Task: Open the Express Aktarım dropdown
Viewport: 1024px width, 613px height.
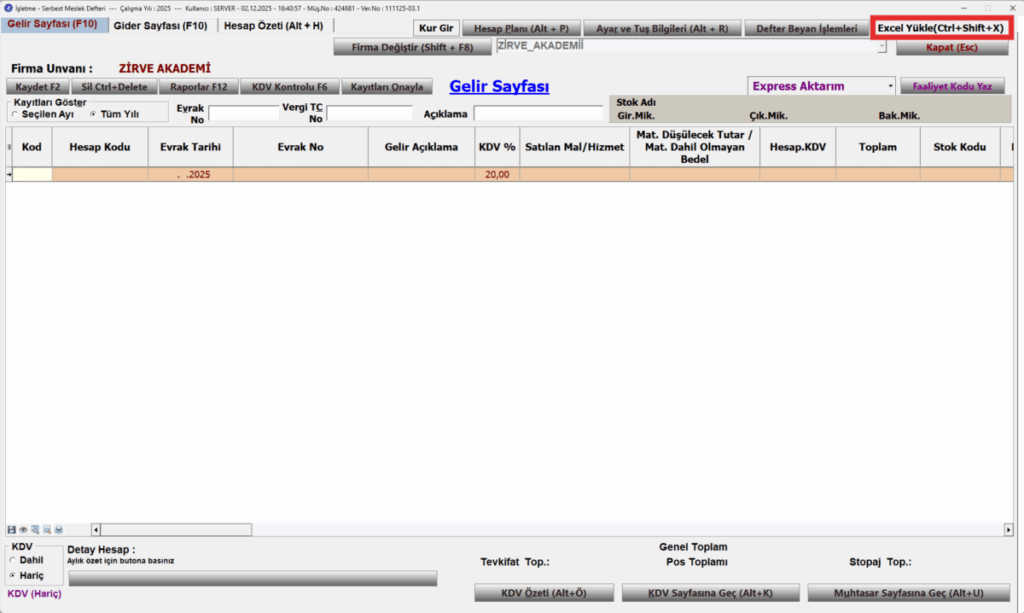Action: click(x=890, y=86)
